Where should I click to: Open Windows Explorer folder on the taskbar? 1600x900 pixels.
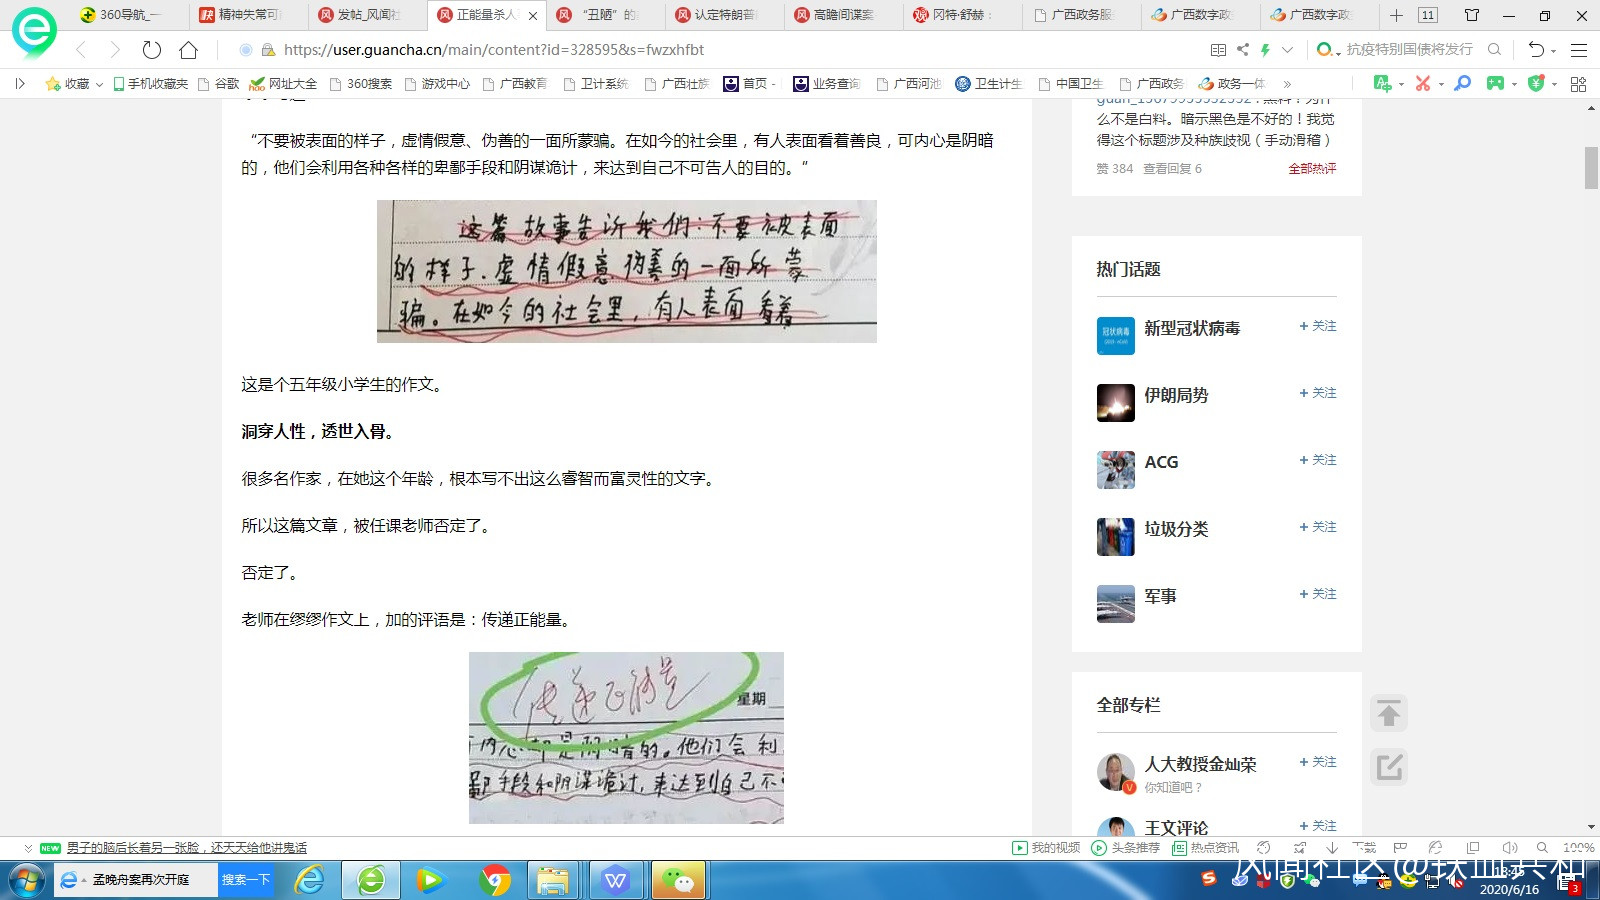(553, 880)
